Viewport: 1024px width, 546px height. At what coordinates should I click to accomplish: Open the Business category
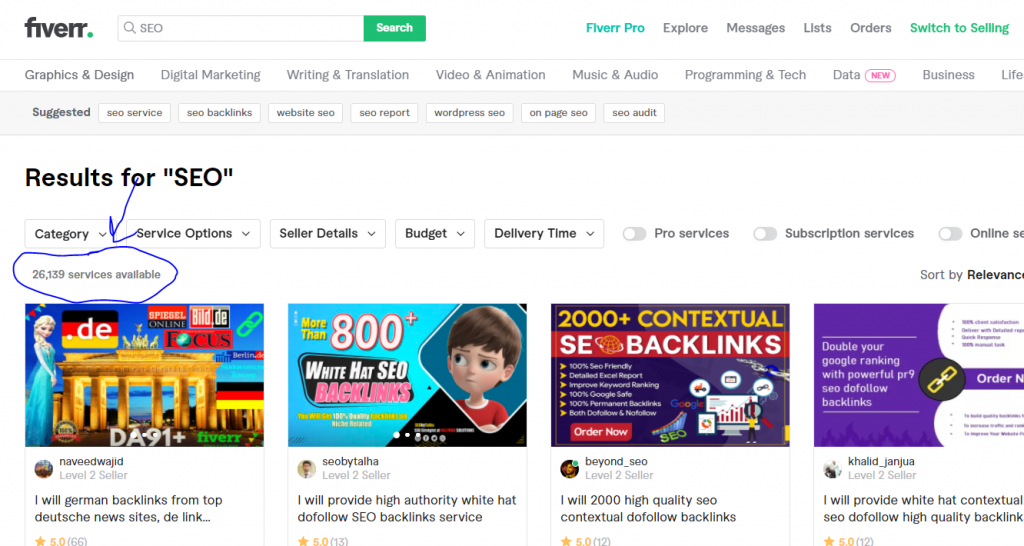948,74
